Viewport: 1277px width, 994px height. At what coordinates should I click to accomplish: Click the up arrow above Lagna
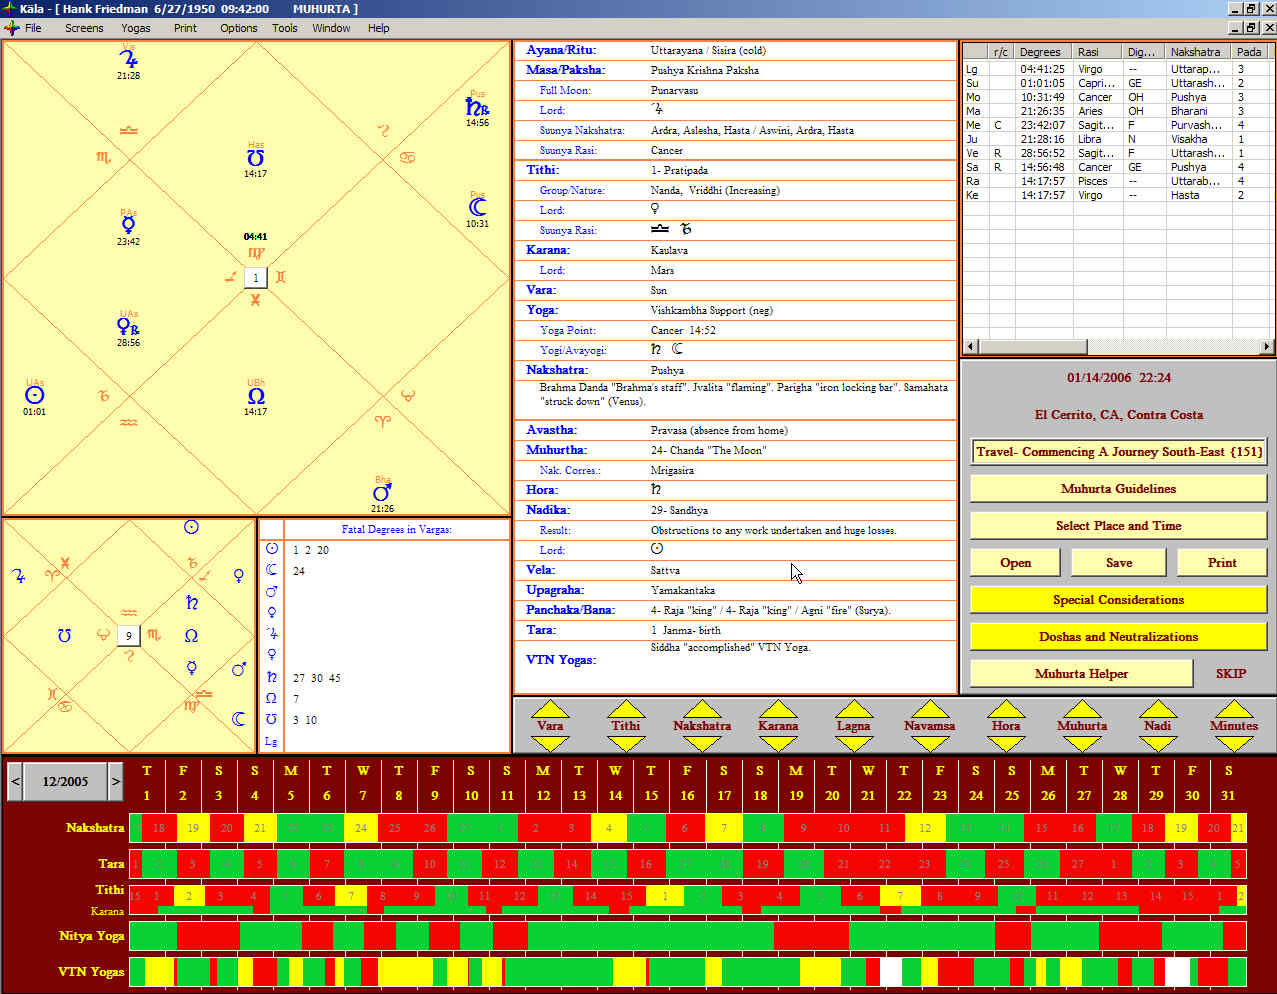point(853,708)
